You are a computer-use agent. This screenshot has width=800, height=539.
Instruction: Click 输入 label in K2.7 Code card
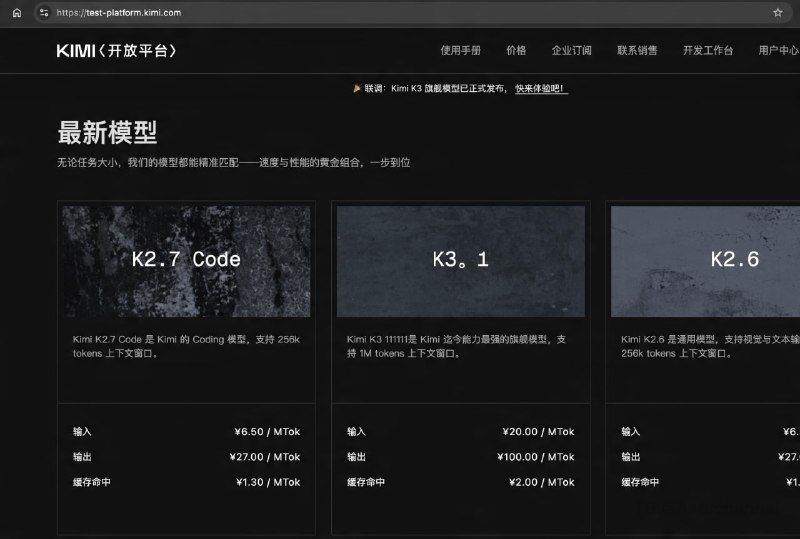click(82, 432)
